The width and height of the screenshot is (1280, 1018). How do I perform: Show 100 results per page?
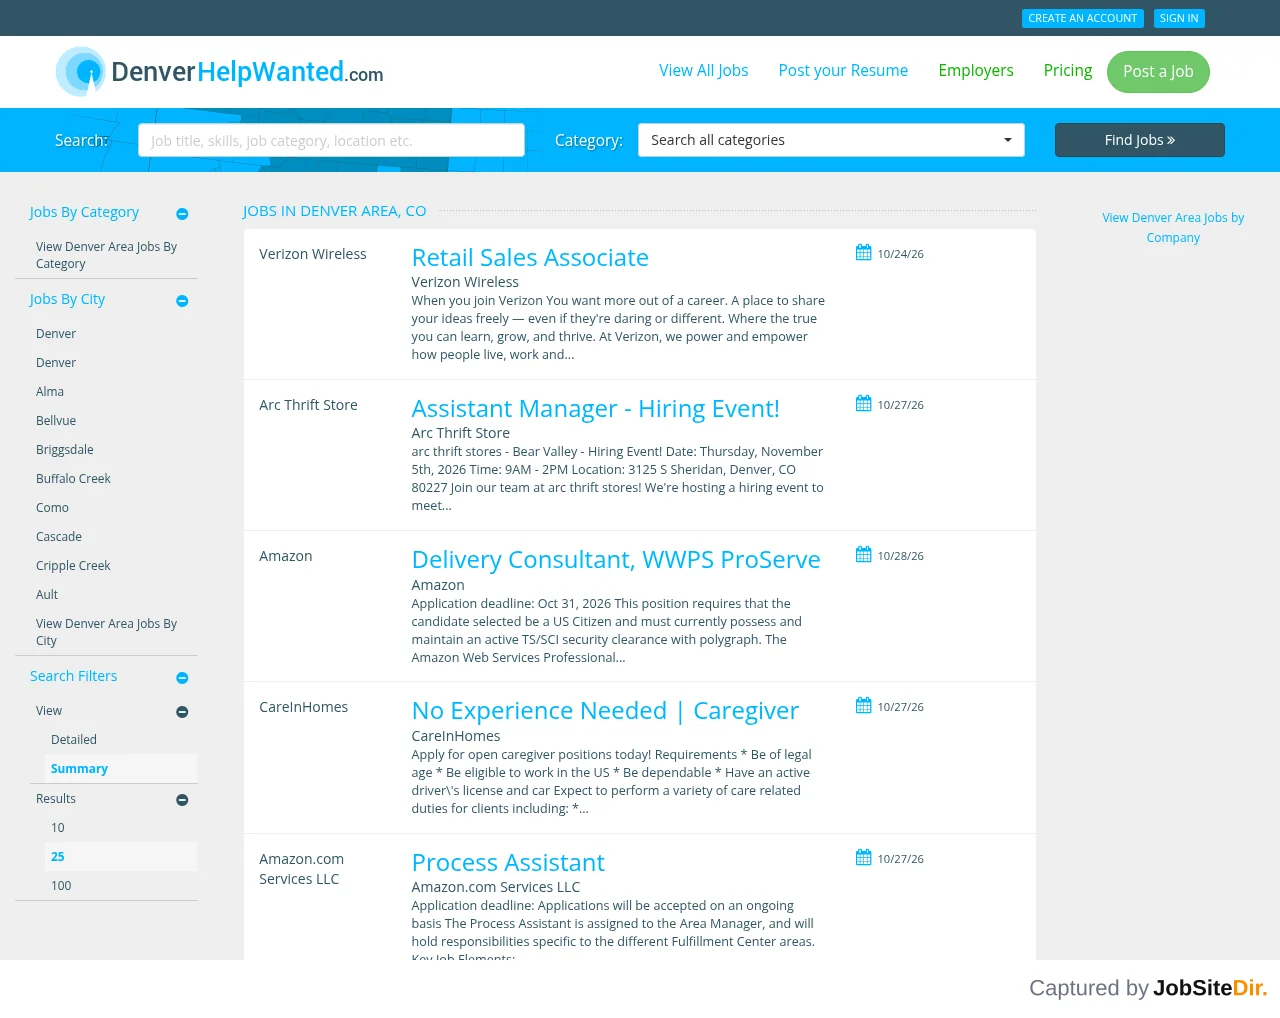point(61,886)
